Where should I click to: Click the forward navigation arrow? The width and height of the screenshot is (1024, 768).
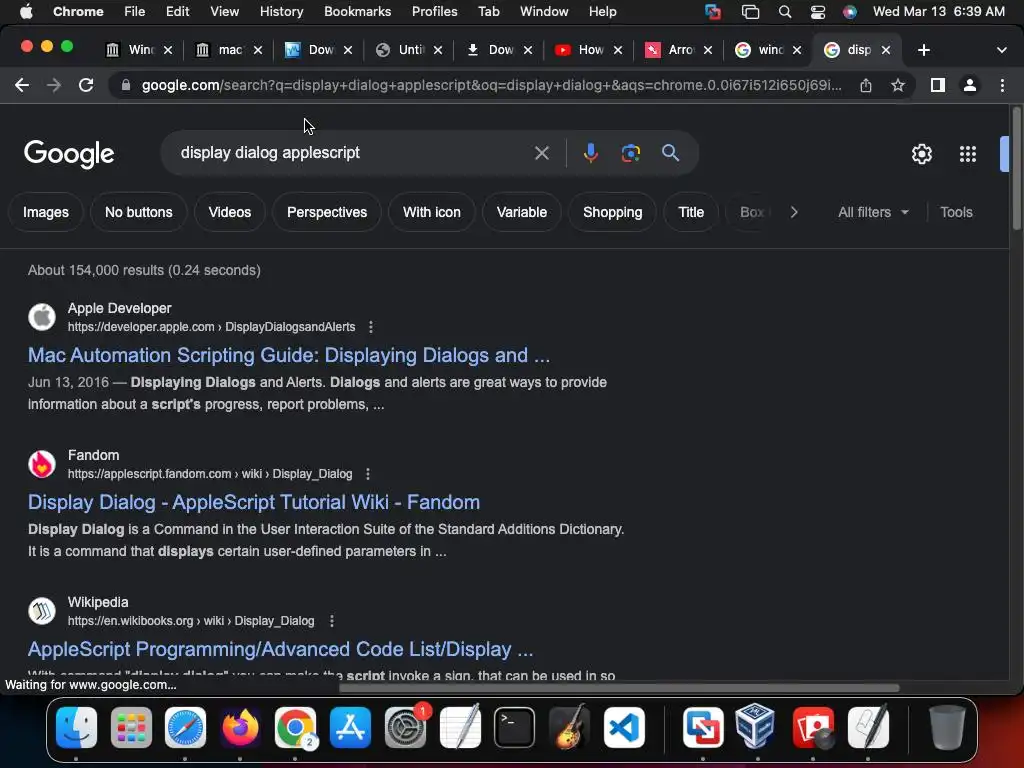point(54,86)
